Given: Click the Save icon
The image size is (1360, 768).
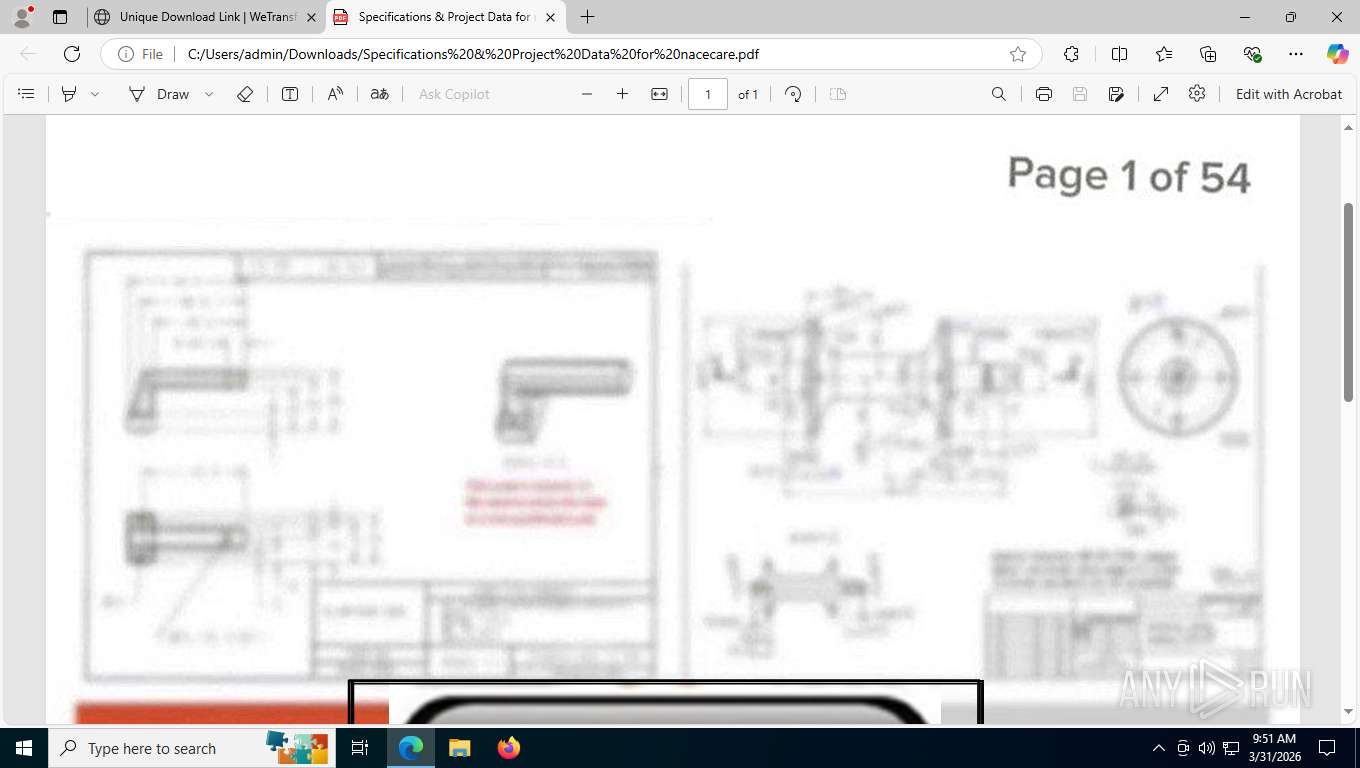Looking at the screenshot, I should 1080,94.
